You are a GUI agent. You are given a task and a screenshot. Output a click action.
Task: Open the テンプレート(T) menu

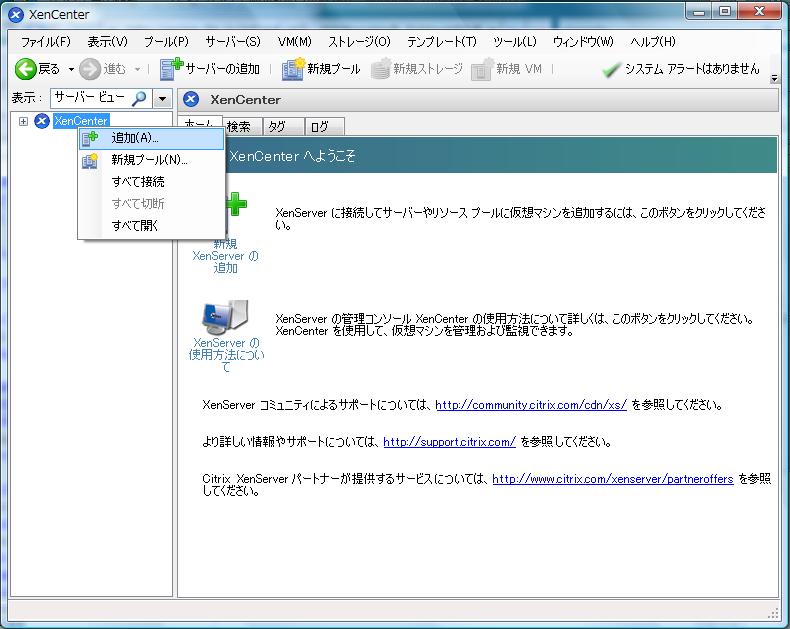[x=442, y=41]
